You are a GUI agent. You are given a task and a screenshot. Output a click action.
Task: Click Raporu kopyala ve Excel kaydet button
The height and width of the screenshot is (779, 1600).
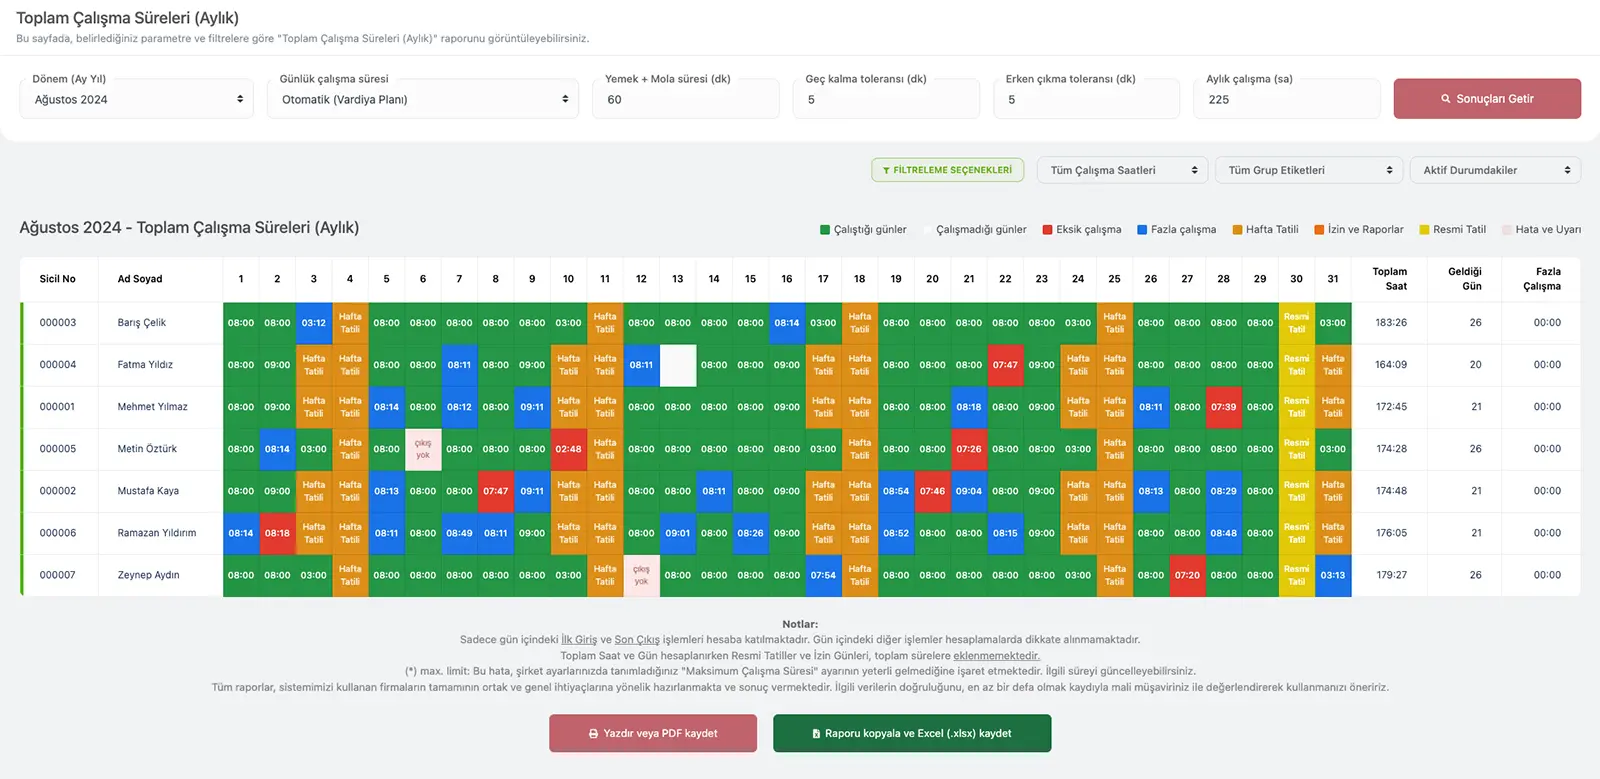click(911, 733)
